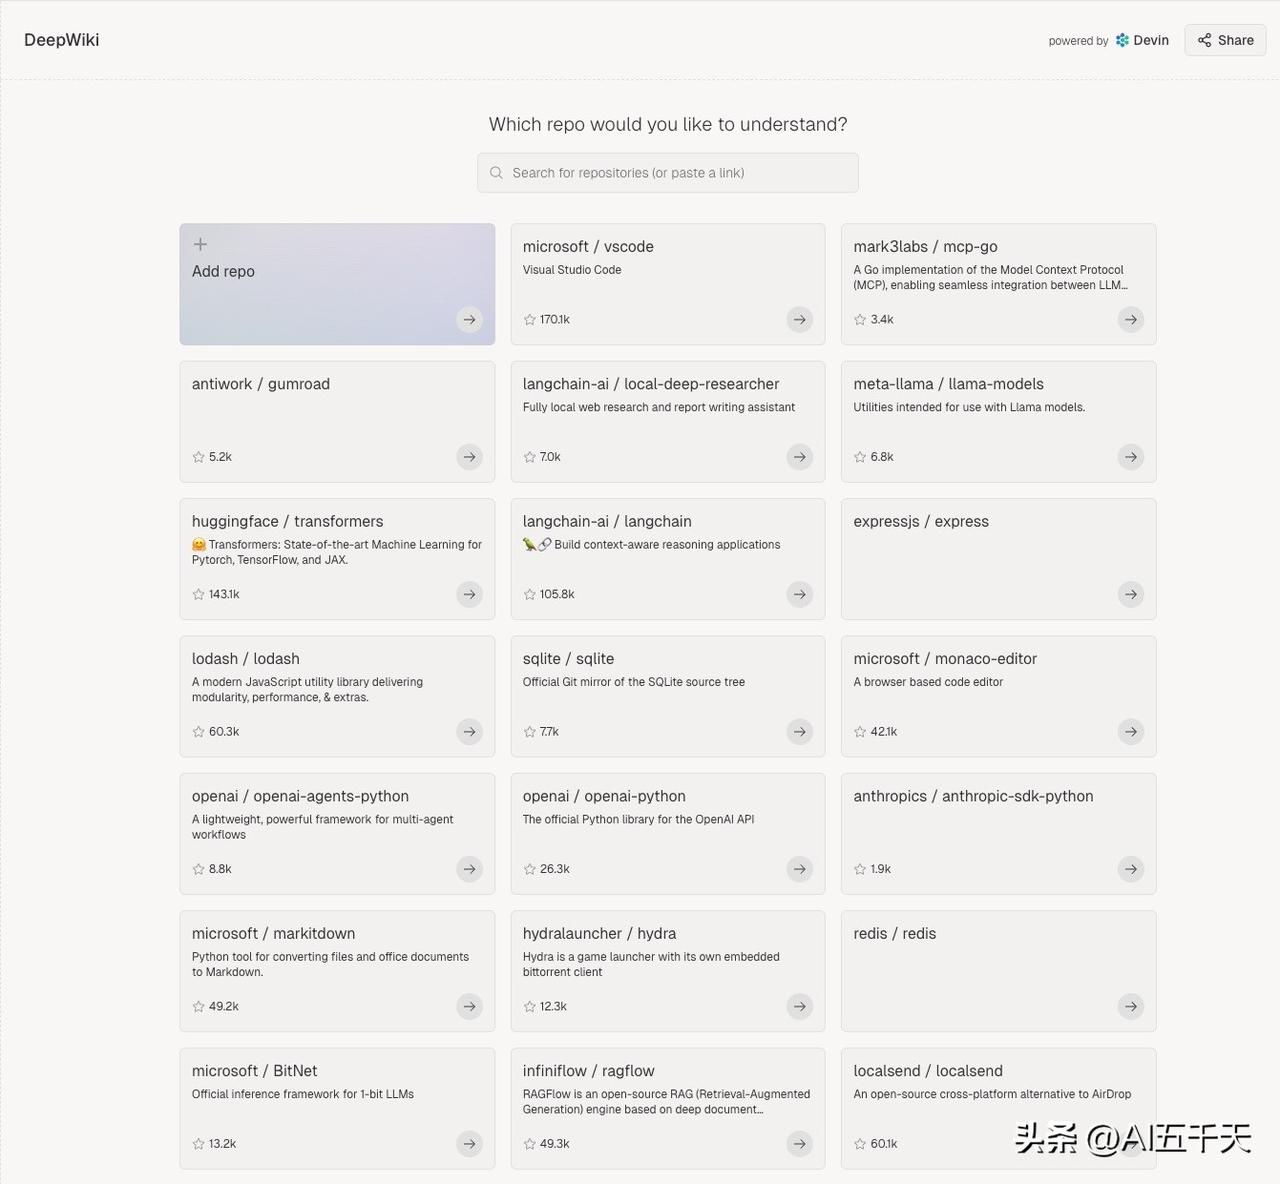
Task: Click arrow on mark3labs / mcp-go card
Action: pos(1130,320)
